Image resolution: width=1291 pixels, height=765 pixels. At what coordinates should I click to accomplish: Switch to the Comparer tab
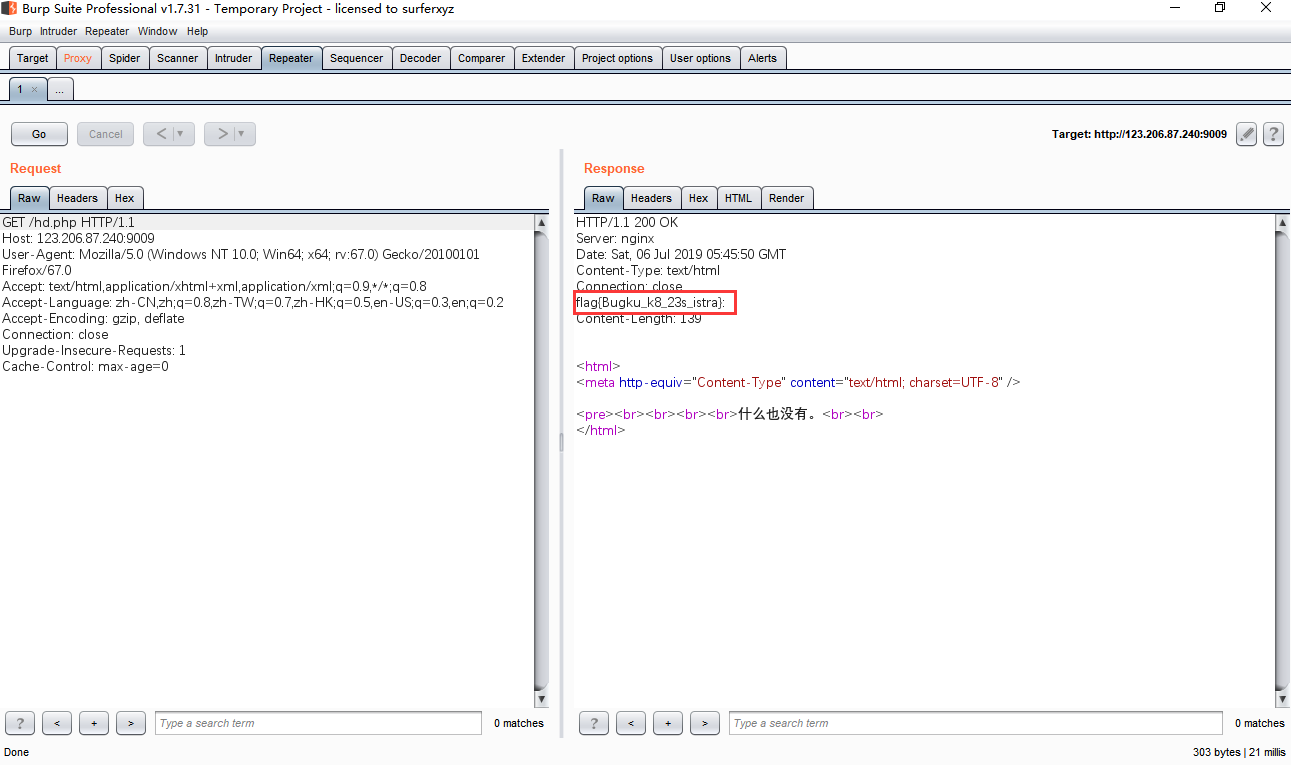(482, 58)
